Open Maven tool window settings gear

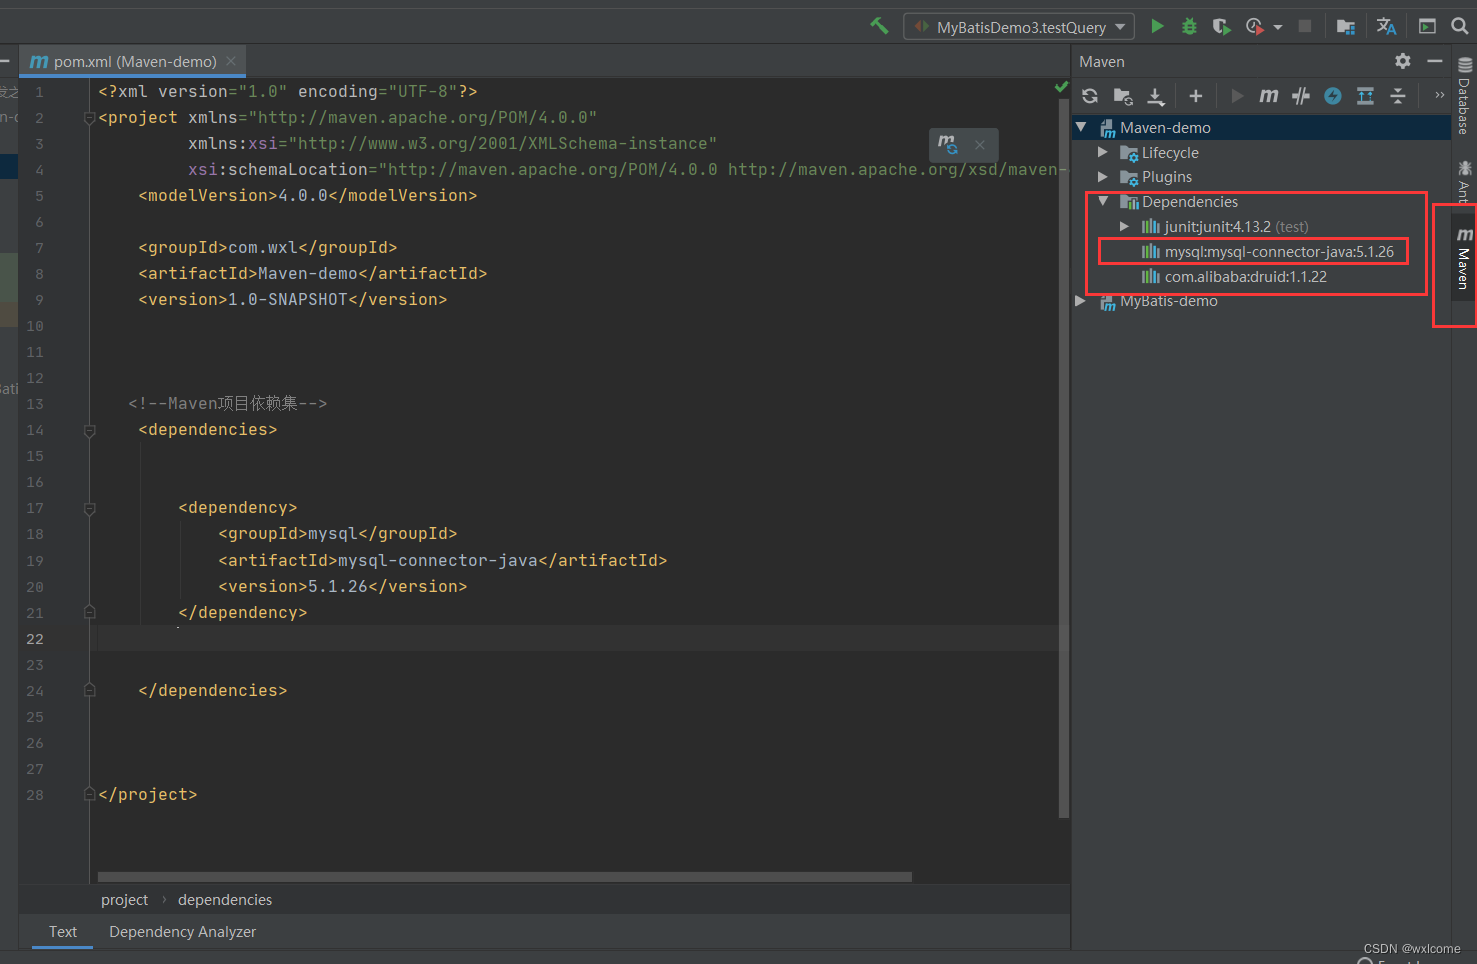[x=1403, y=61]
